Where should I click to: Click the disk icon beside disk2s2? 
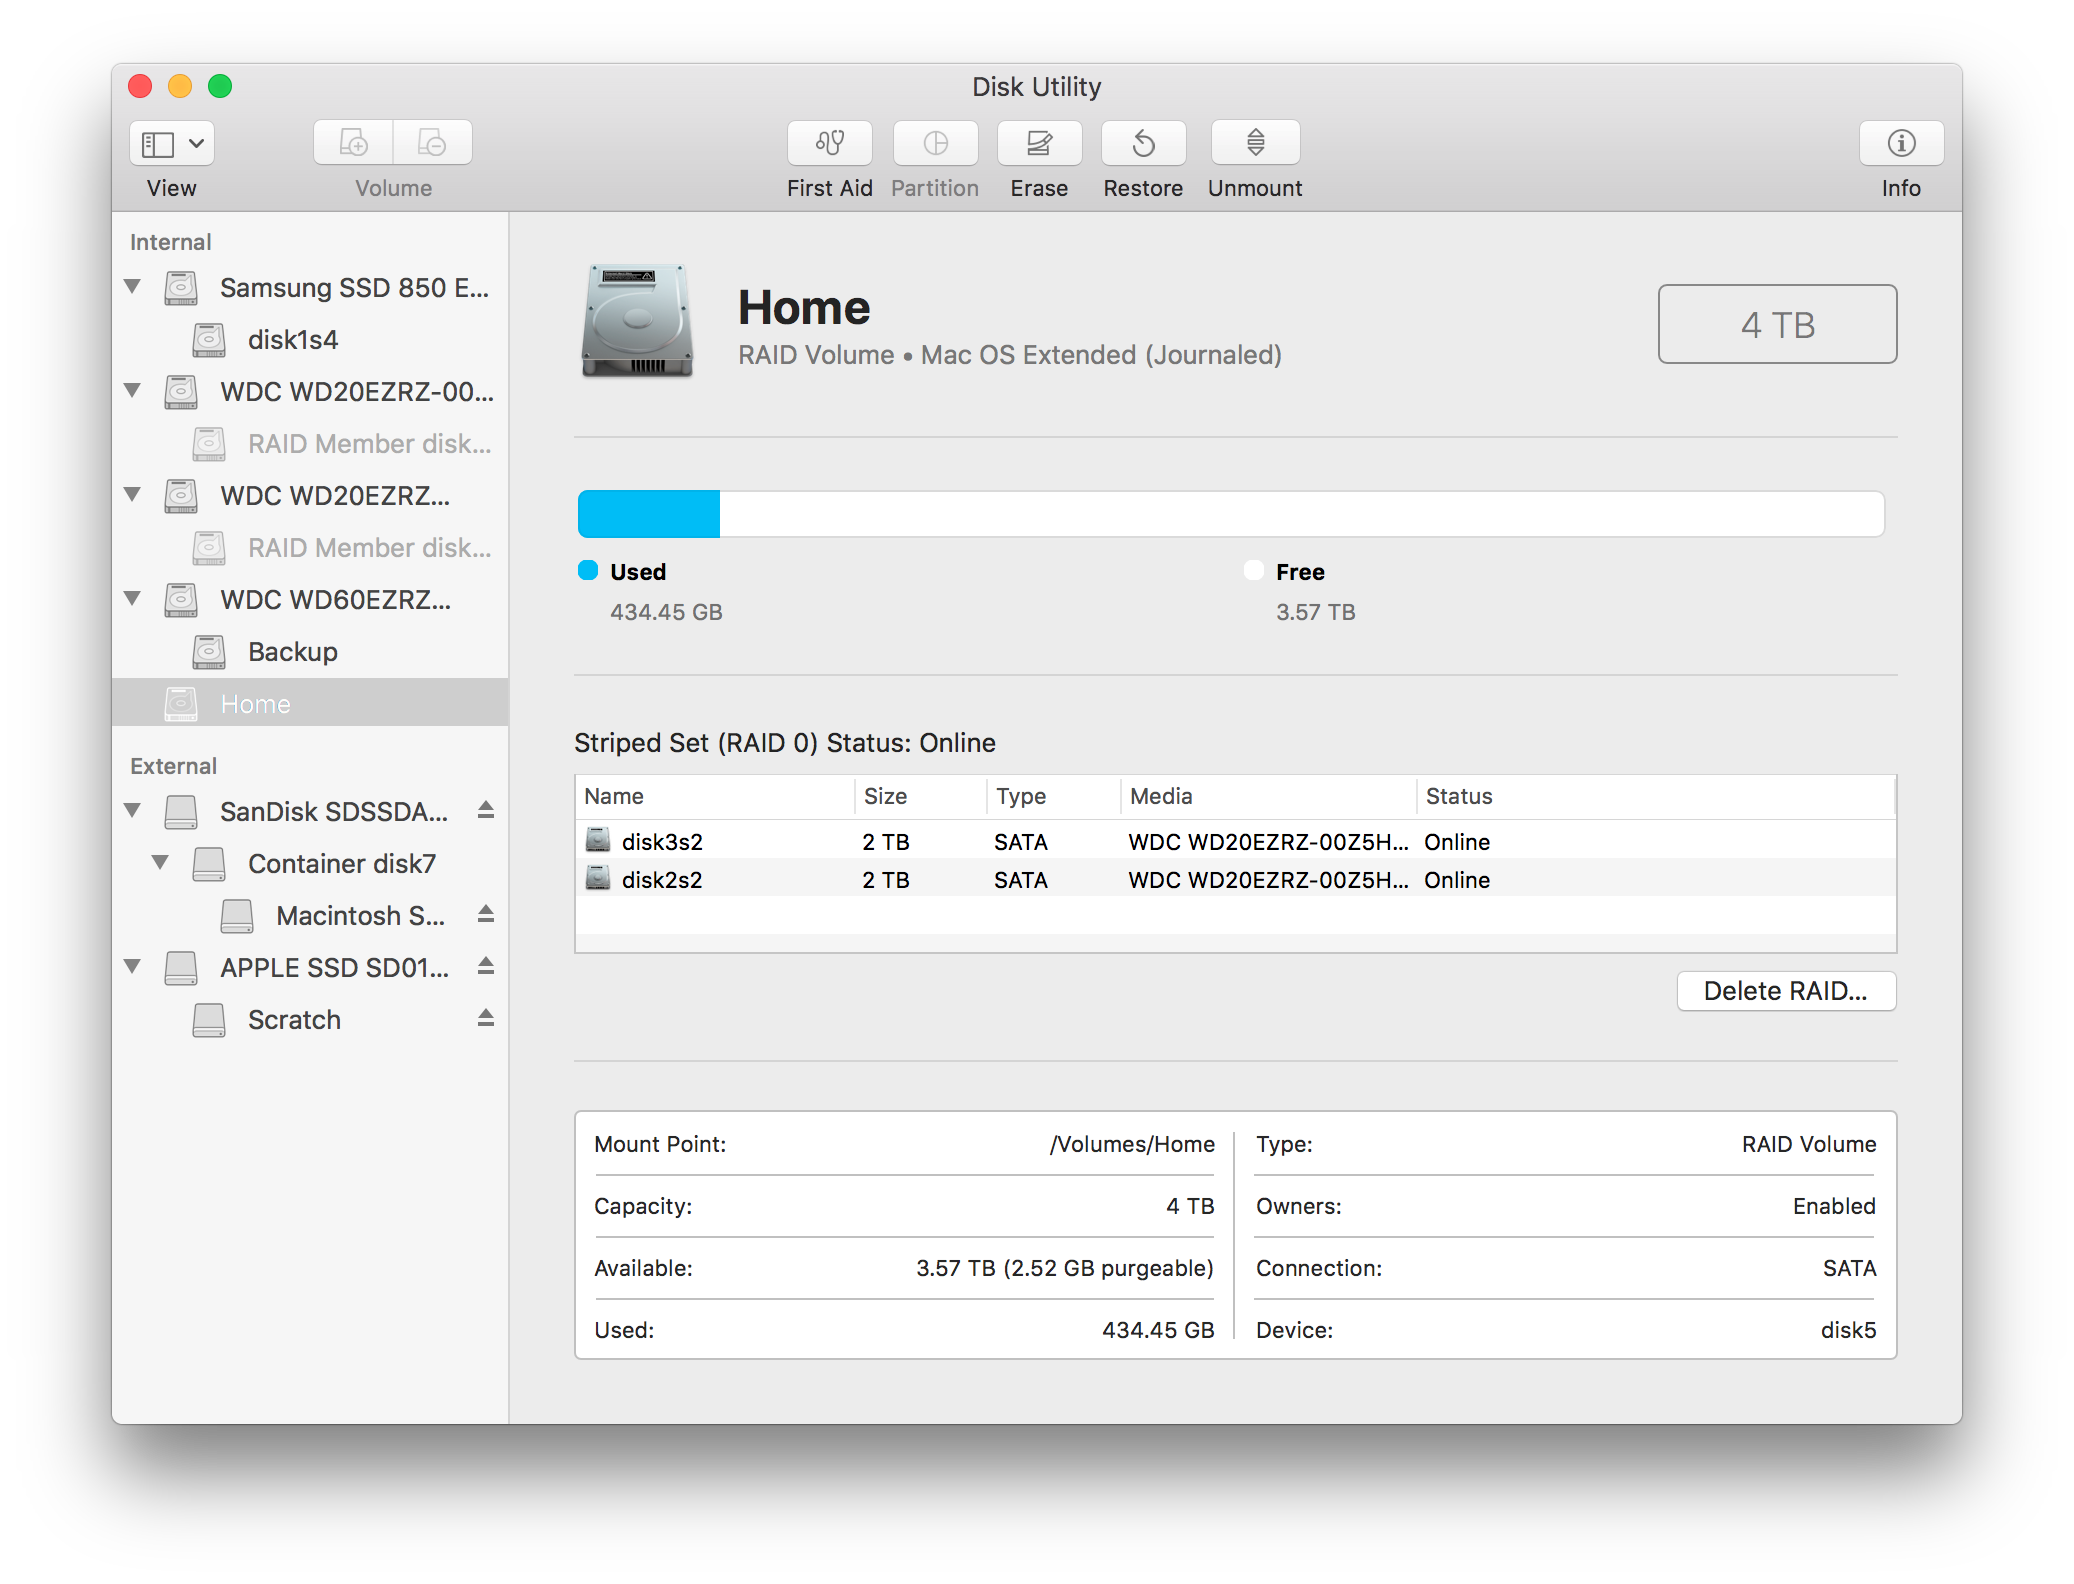click(x=598, y=878)
